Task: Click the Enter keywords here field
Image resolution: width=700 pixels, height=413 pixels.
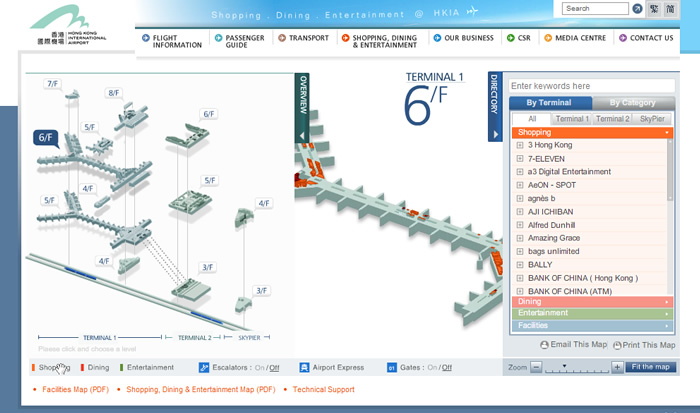Action: coord(592,86)
